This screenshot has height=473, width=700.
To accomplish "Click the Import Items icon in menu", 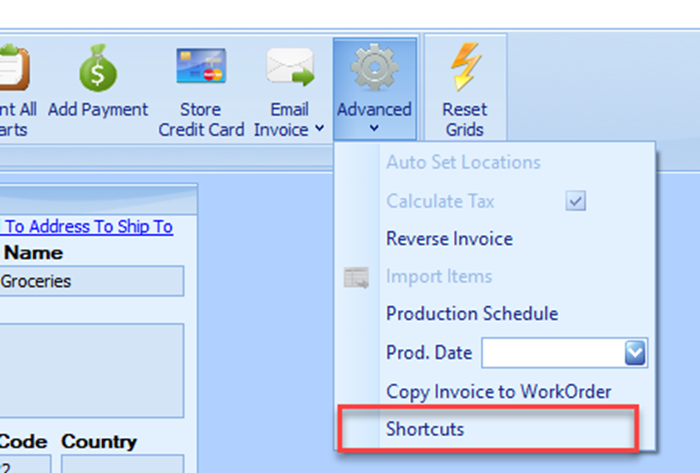I will [356, 278].
